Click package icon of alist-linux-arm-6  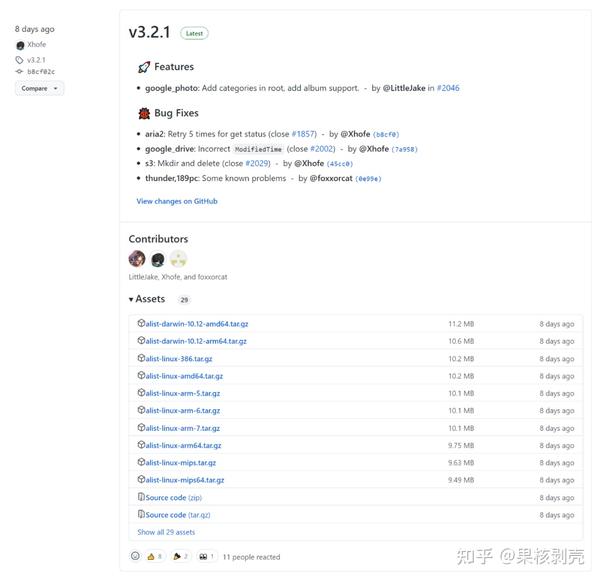click(x=141, y=410)
